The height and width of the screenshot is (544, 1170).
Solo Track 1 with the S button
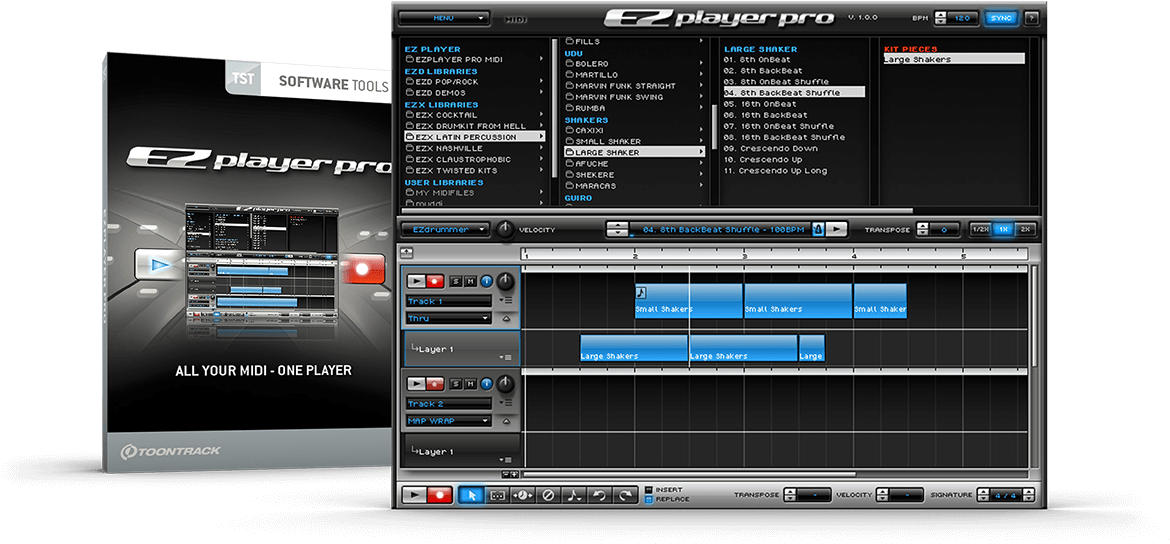point(456,282)
